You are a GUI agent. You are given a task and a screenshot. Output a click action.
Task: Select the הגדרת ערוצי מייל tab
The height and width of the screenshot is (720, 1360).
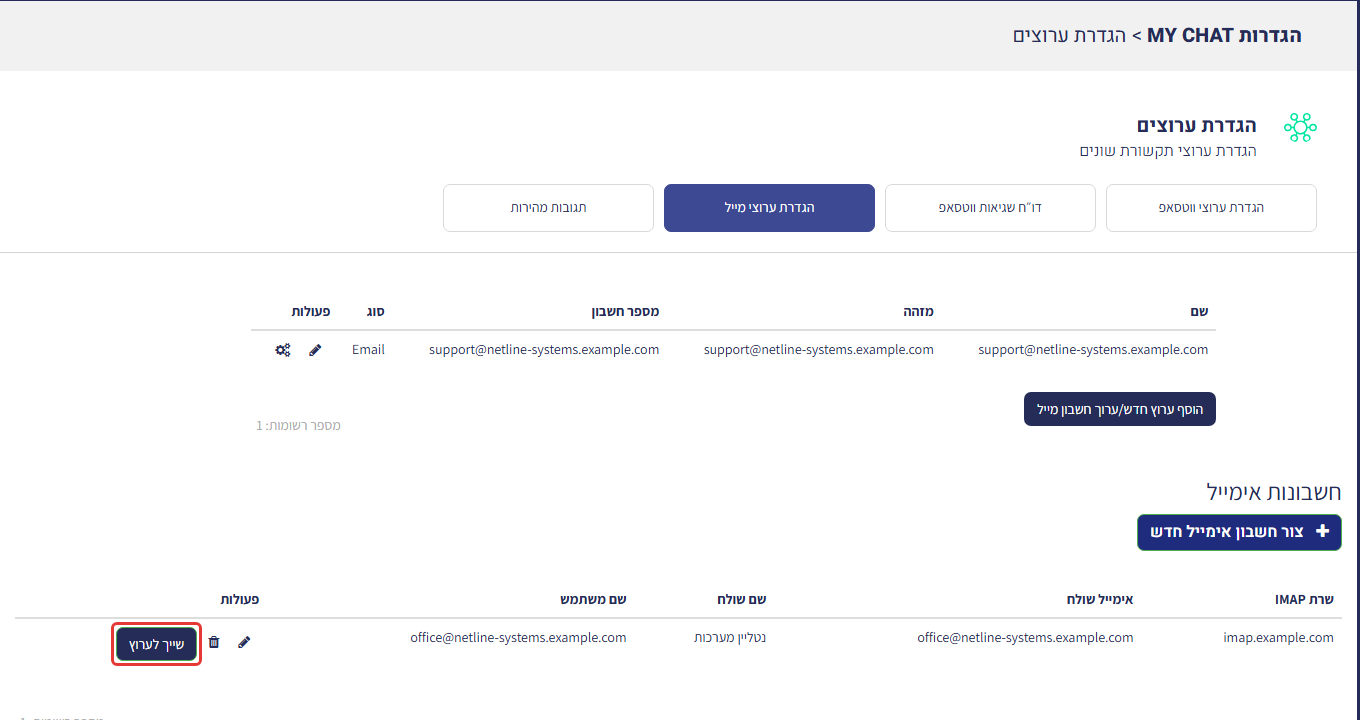769,208
